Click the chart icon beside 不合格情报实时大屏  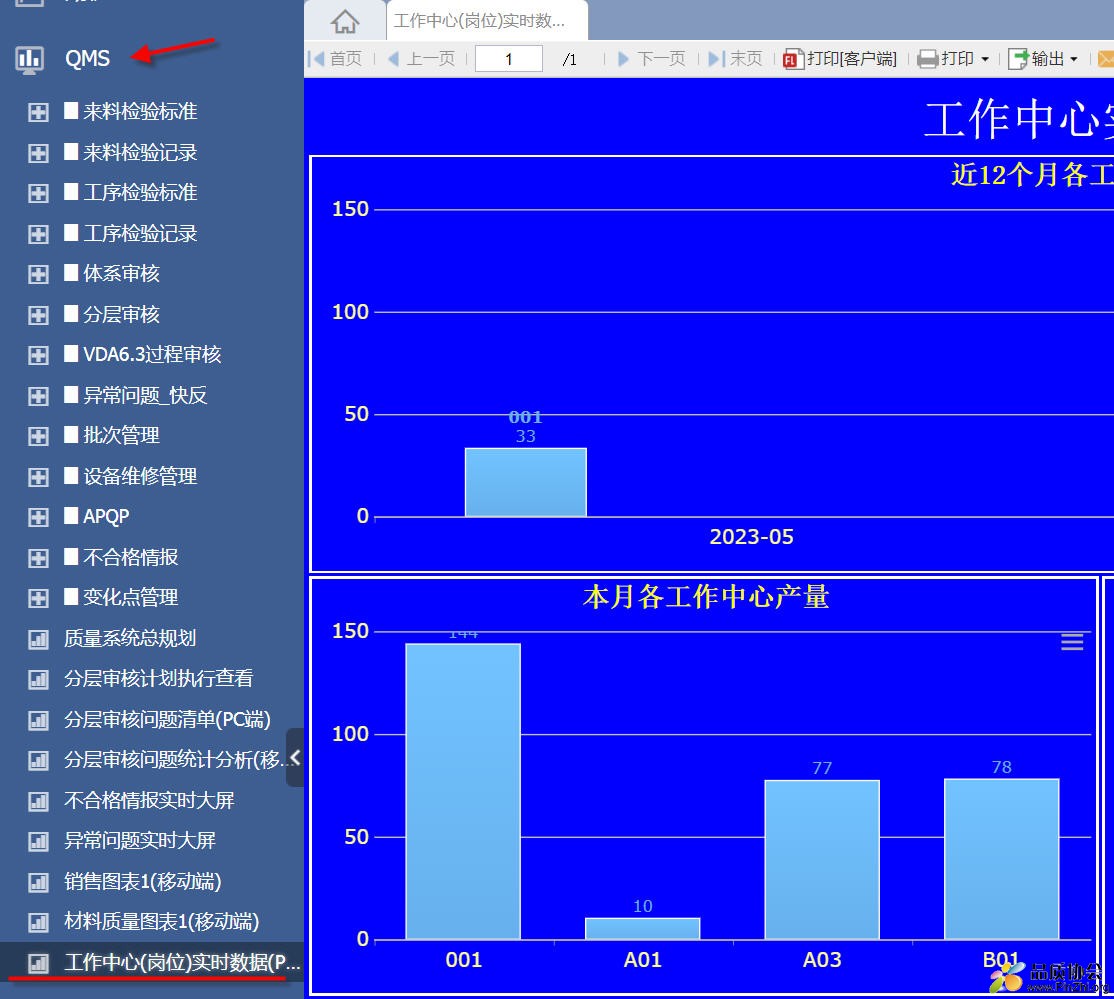38,801
